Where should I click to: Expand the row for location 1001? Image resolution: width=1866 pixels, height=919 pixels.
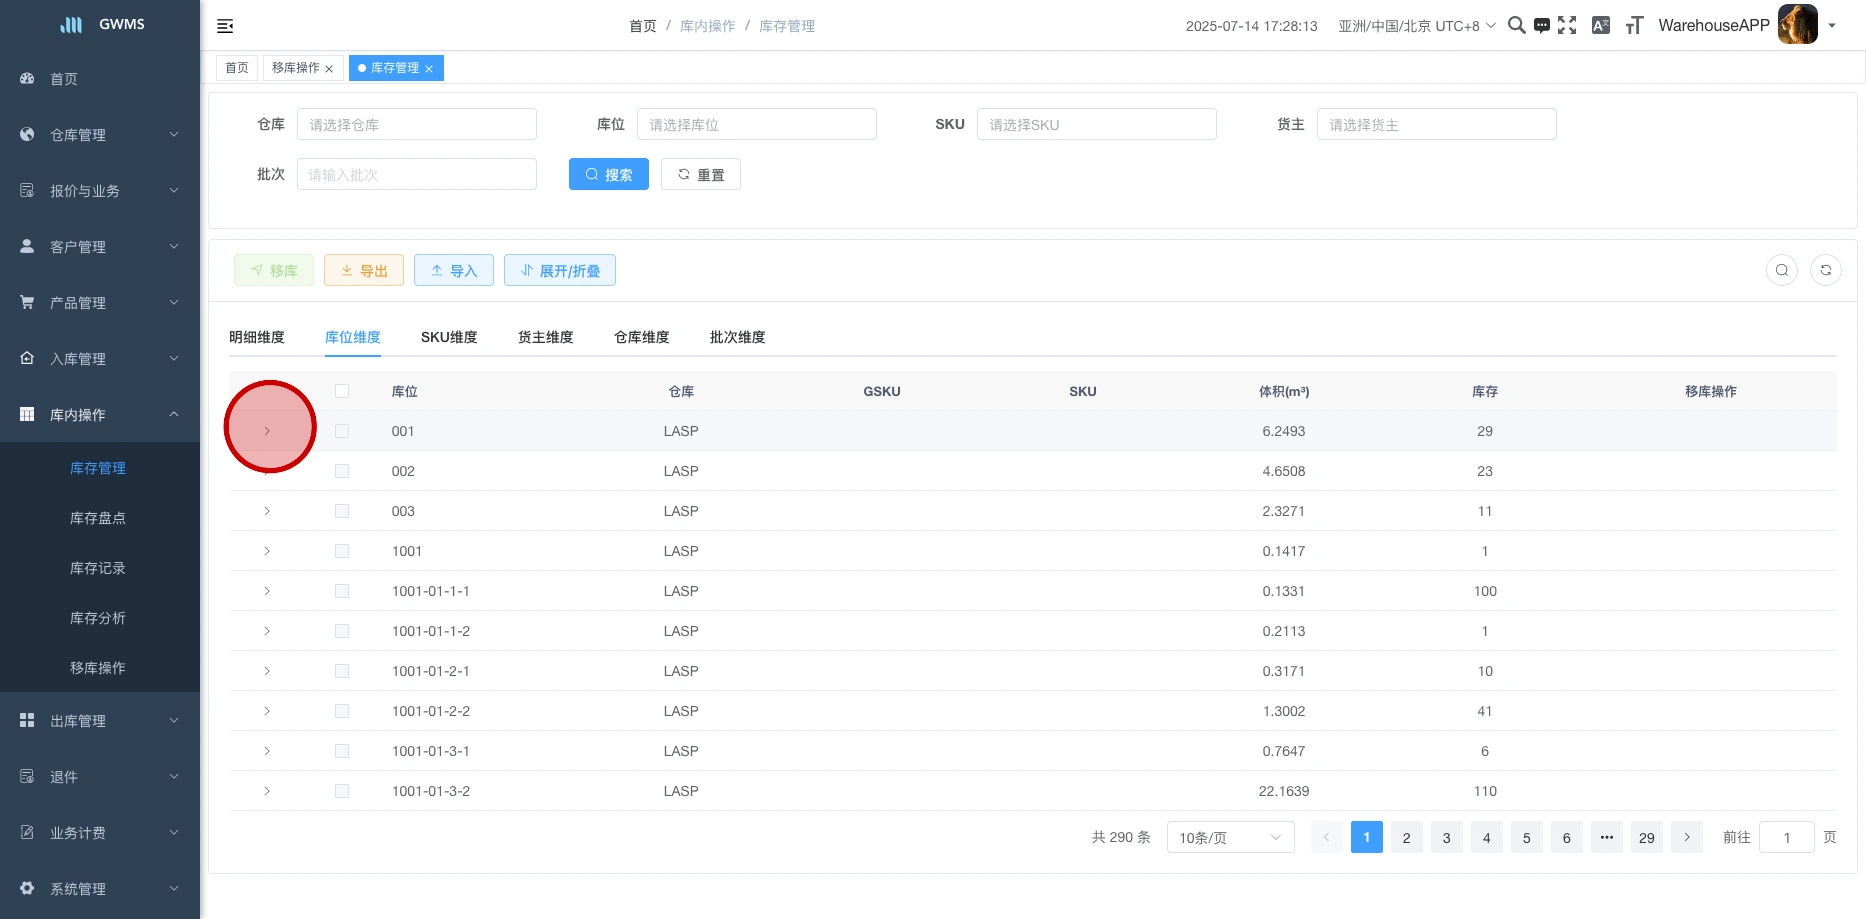pos(267,551)
